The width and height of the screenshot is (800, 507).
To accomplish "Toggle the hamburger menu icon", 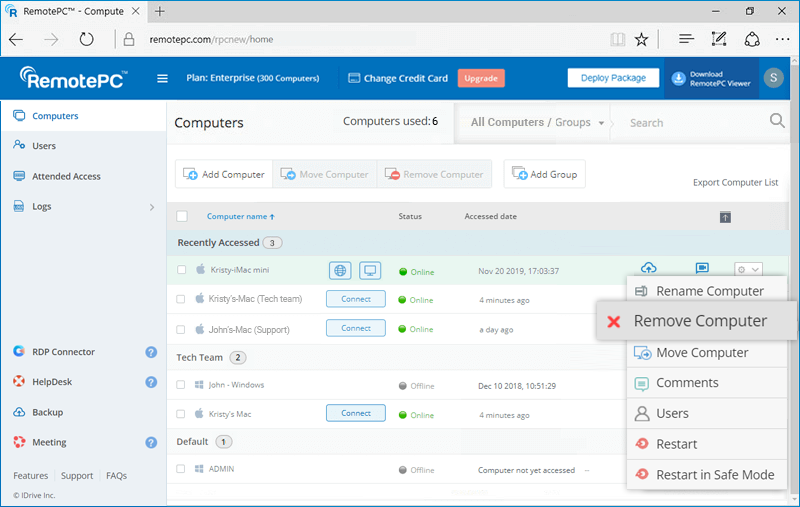I will [x=162, y=79].
